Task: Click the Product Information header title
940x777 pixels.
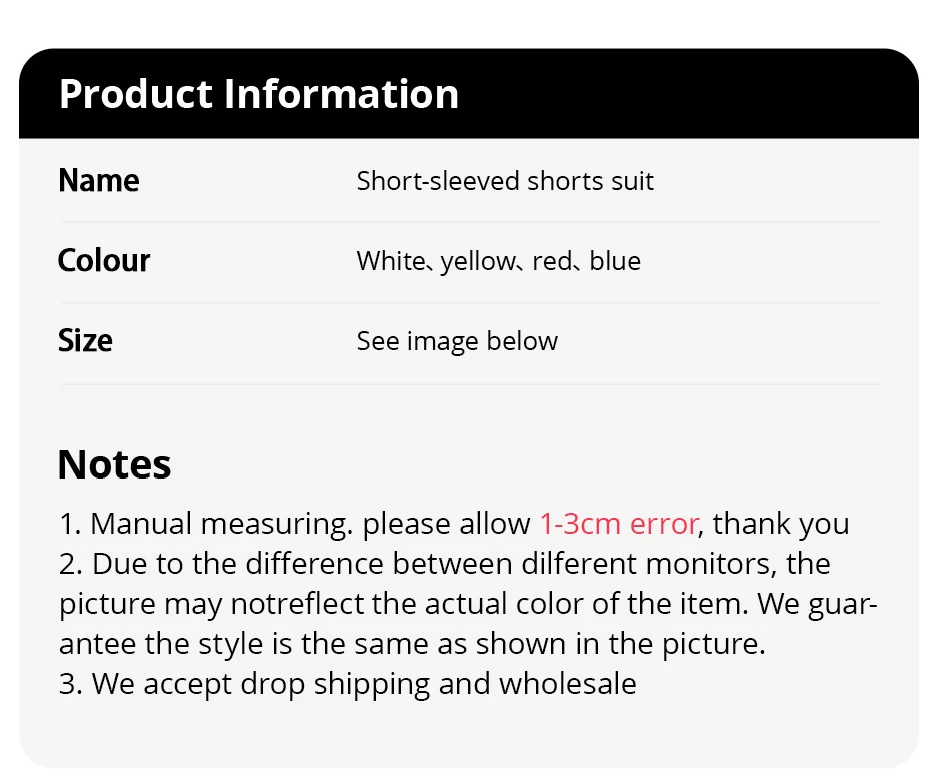Action: pos(259,94)
